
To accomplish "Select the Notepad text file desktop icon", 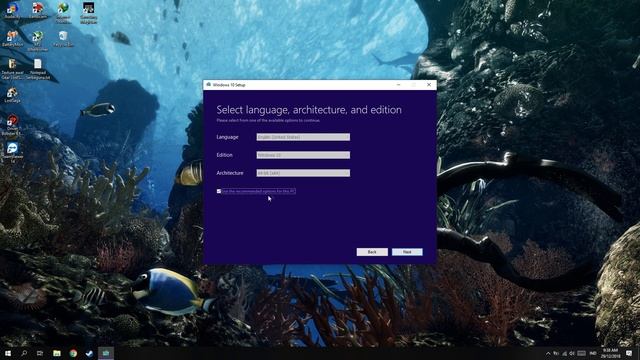I will pyautogui.click(x=38, y=69).
